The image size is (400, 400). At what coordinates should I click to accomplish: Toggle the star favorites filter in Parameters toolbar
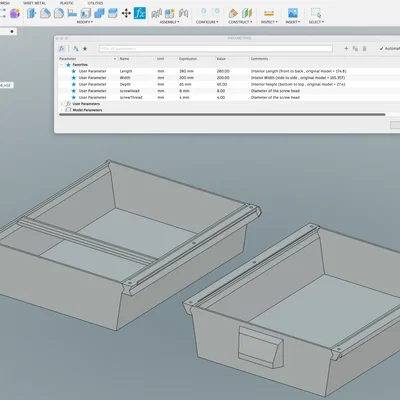85,49
